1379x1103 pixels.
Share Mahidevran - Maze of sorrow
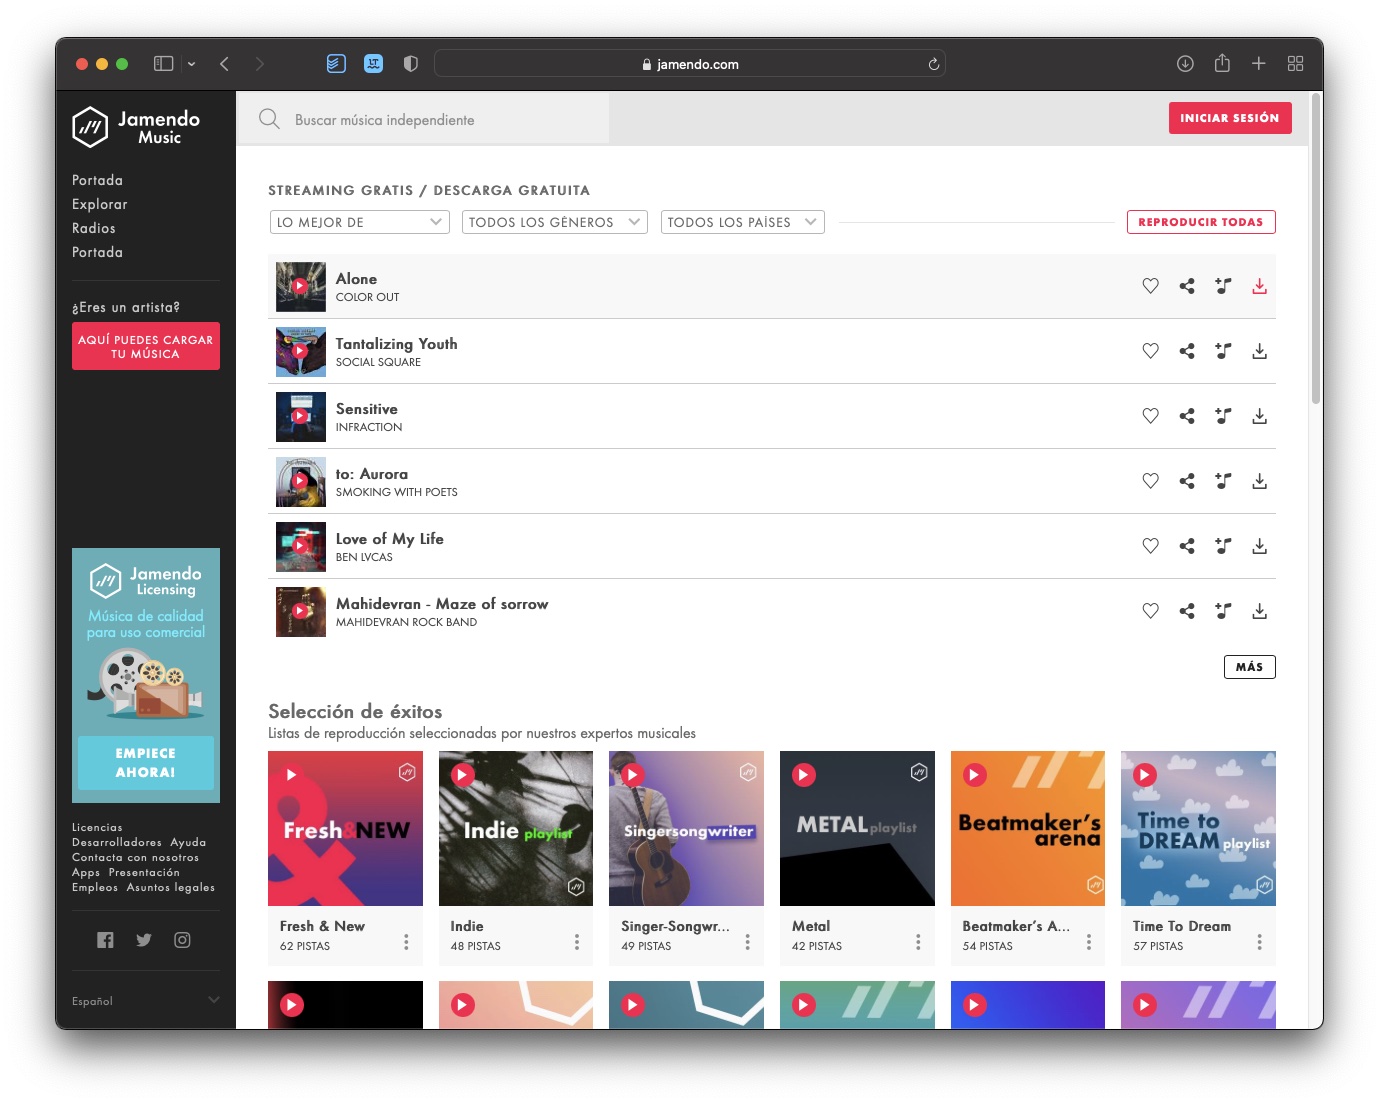tap(1187, 611)
